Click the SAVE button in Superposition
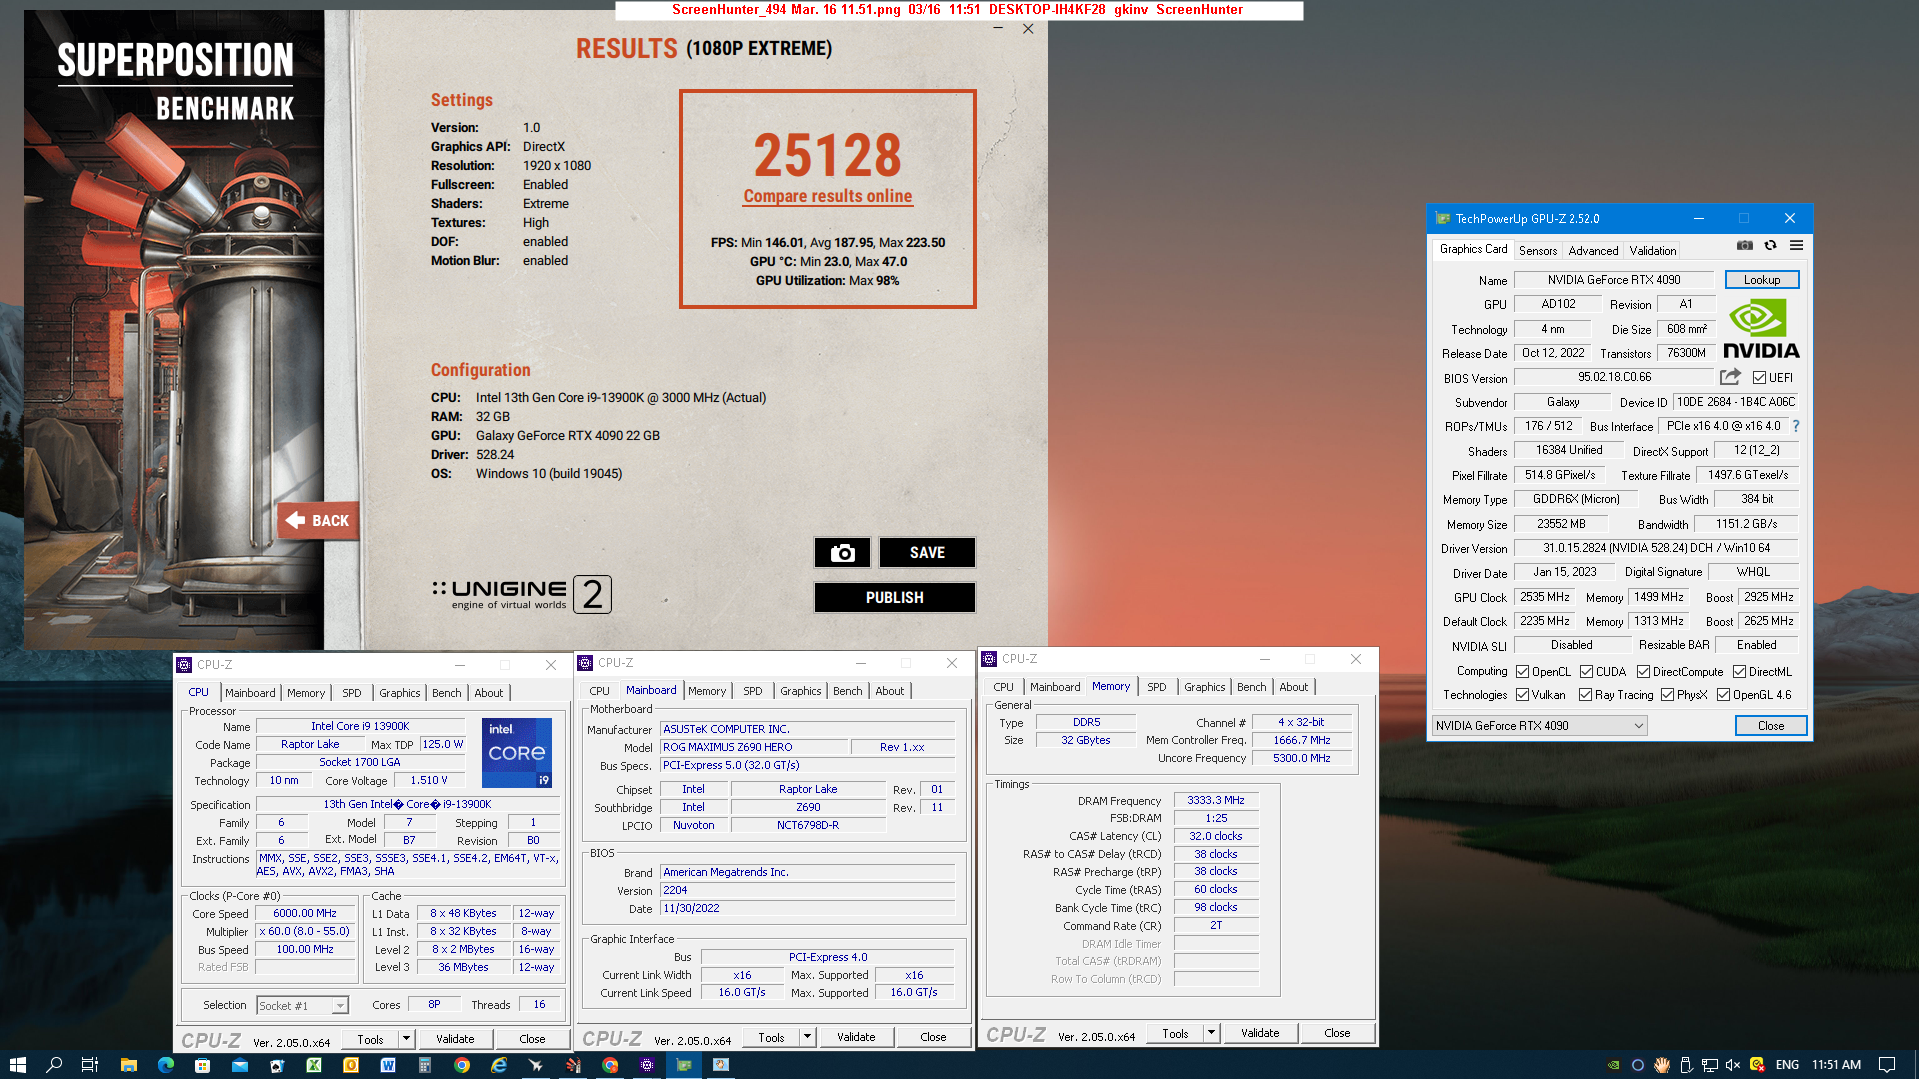The image size is (1919, 1079). (x=927, y=553)
